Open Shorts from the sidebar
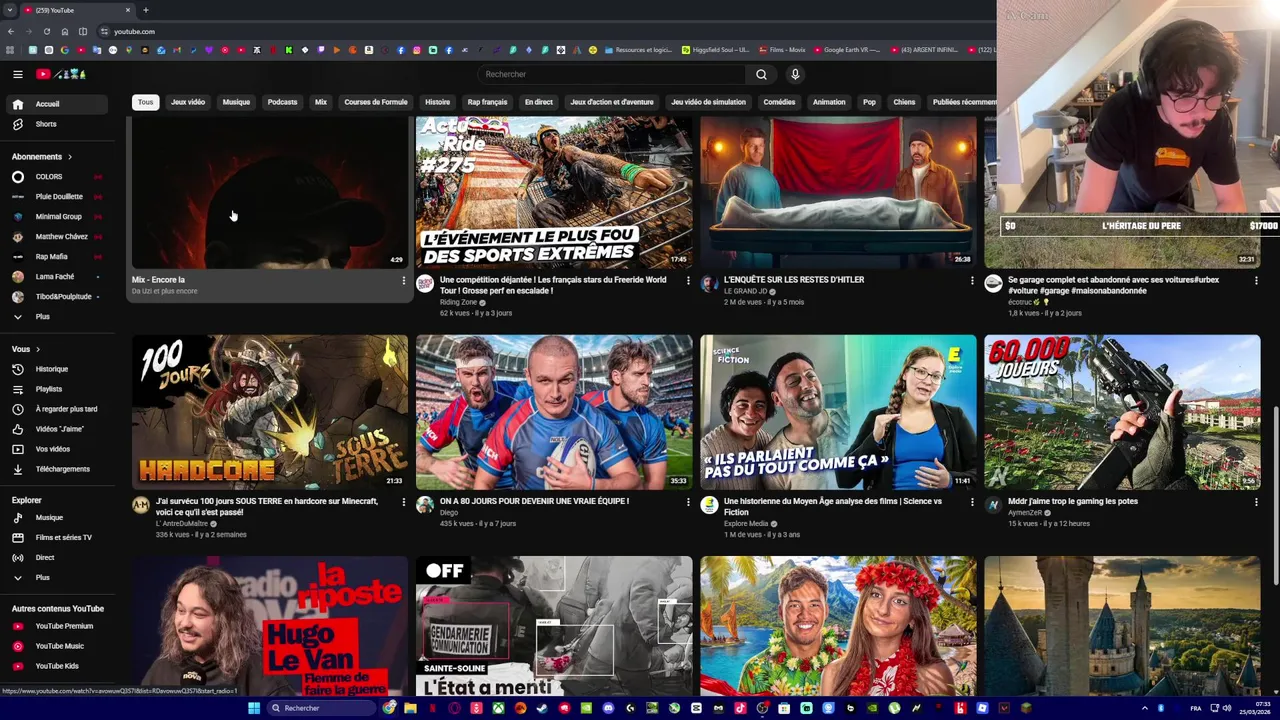Screen dimensions: 1280x720 [59, 124]
